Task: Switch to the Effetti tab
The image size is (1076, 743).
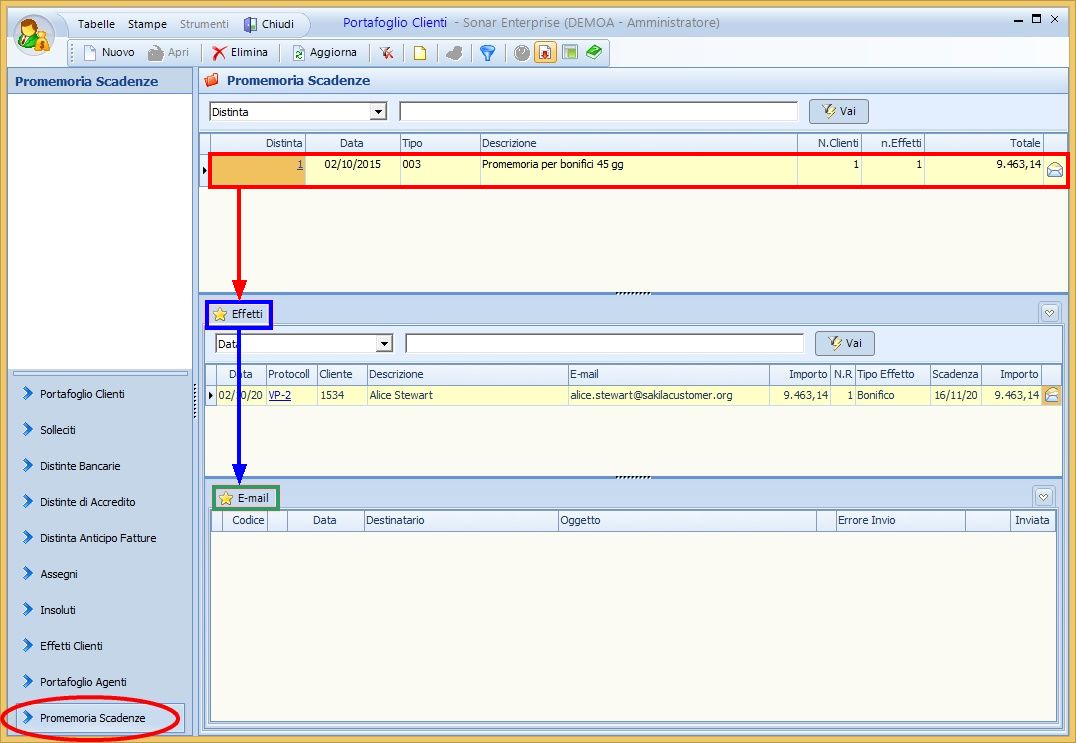Action: pos(239,314)
